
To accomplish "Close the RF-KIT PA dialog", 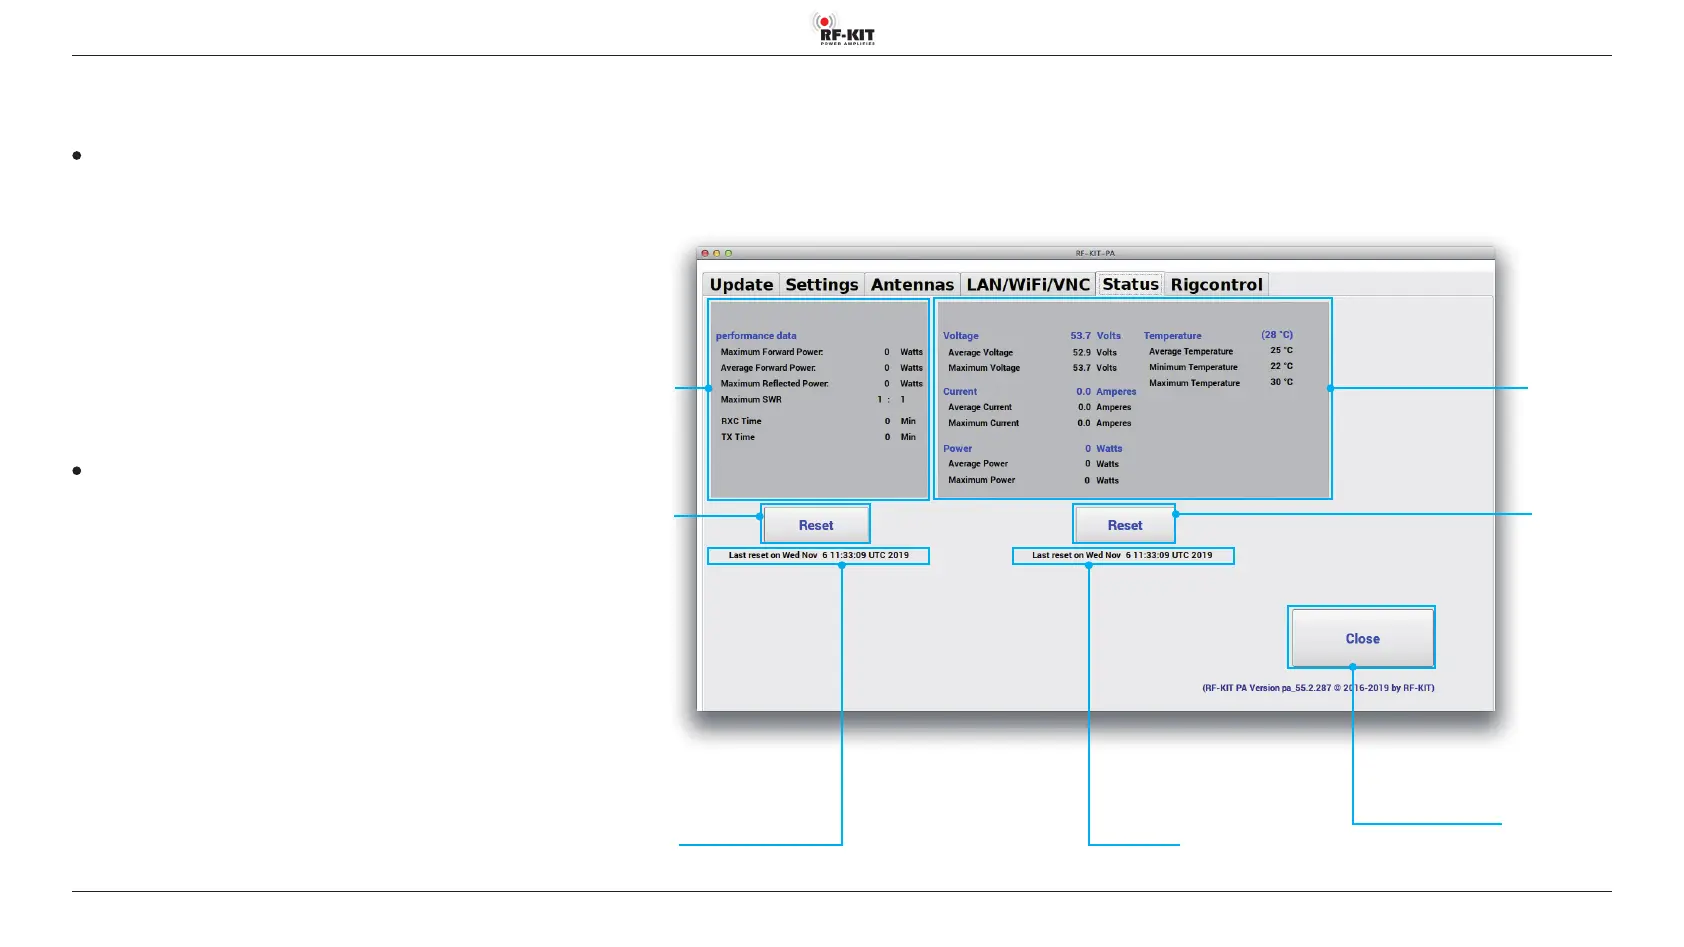I will [x=1362, y=638].
